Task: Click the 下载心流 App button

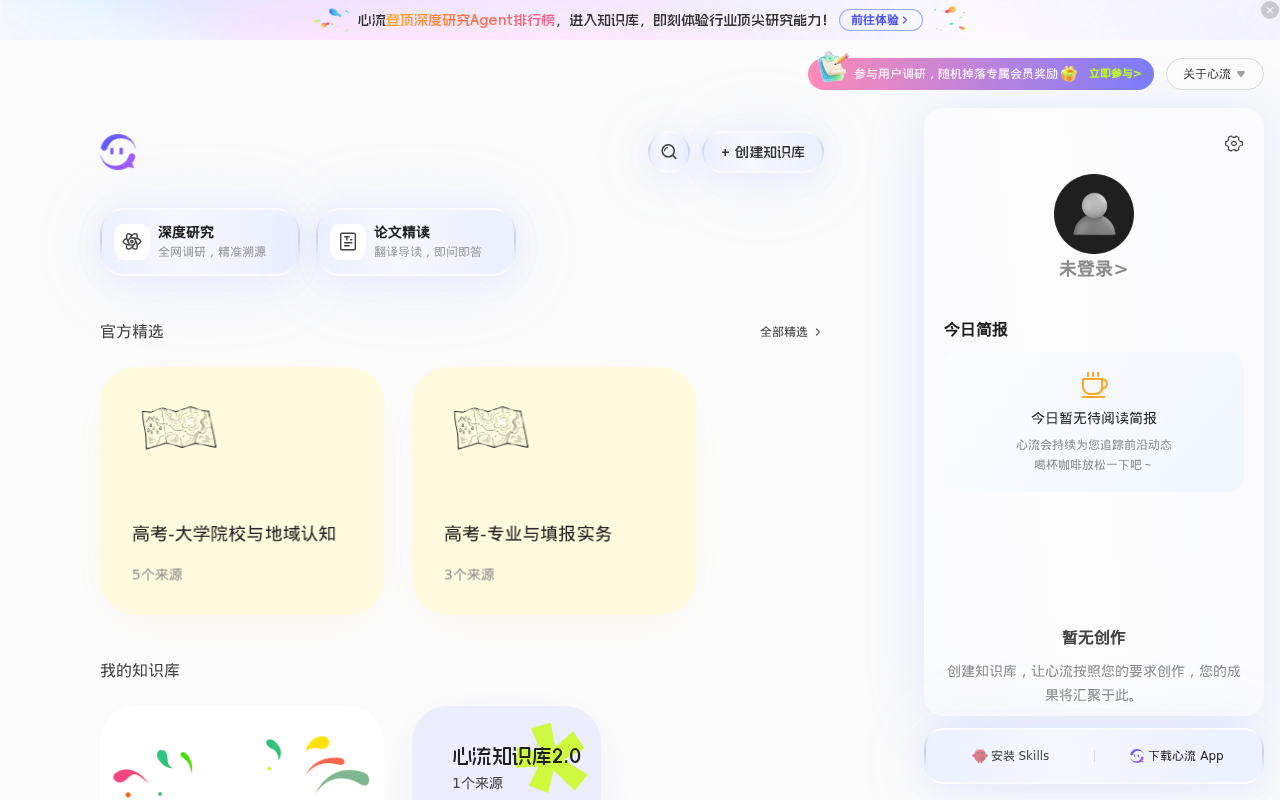Action: (1176, 756)
